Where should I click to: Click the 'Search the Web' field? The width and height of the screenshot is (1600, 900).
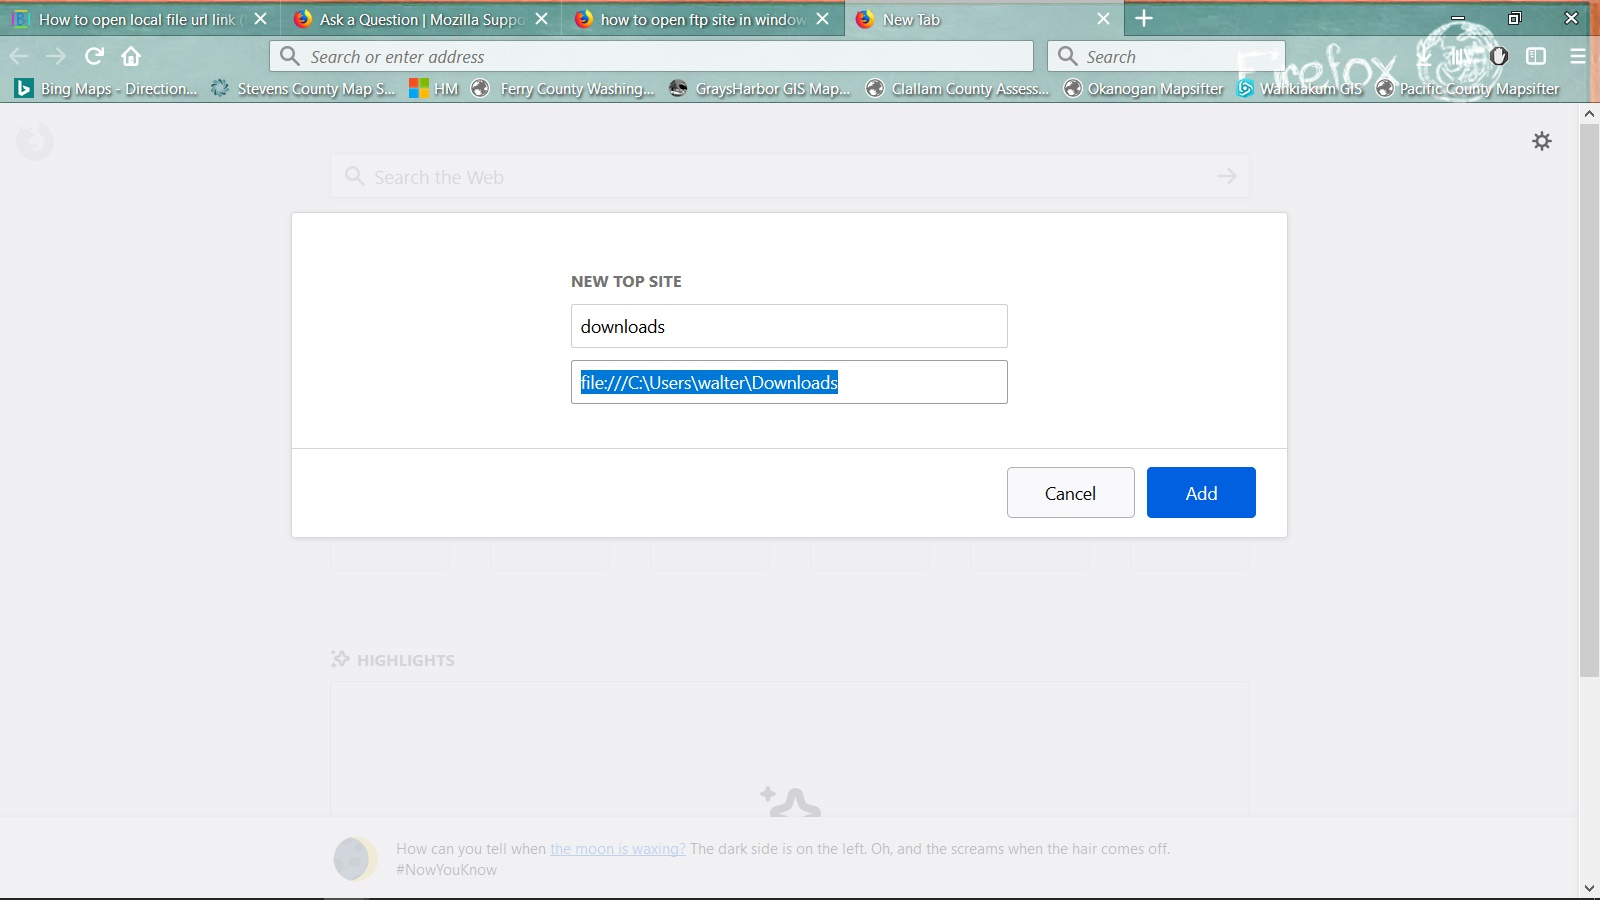789,177
